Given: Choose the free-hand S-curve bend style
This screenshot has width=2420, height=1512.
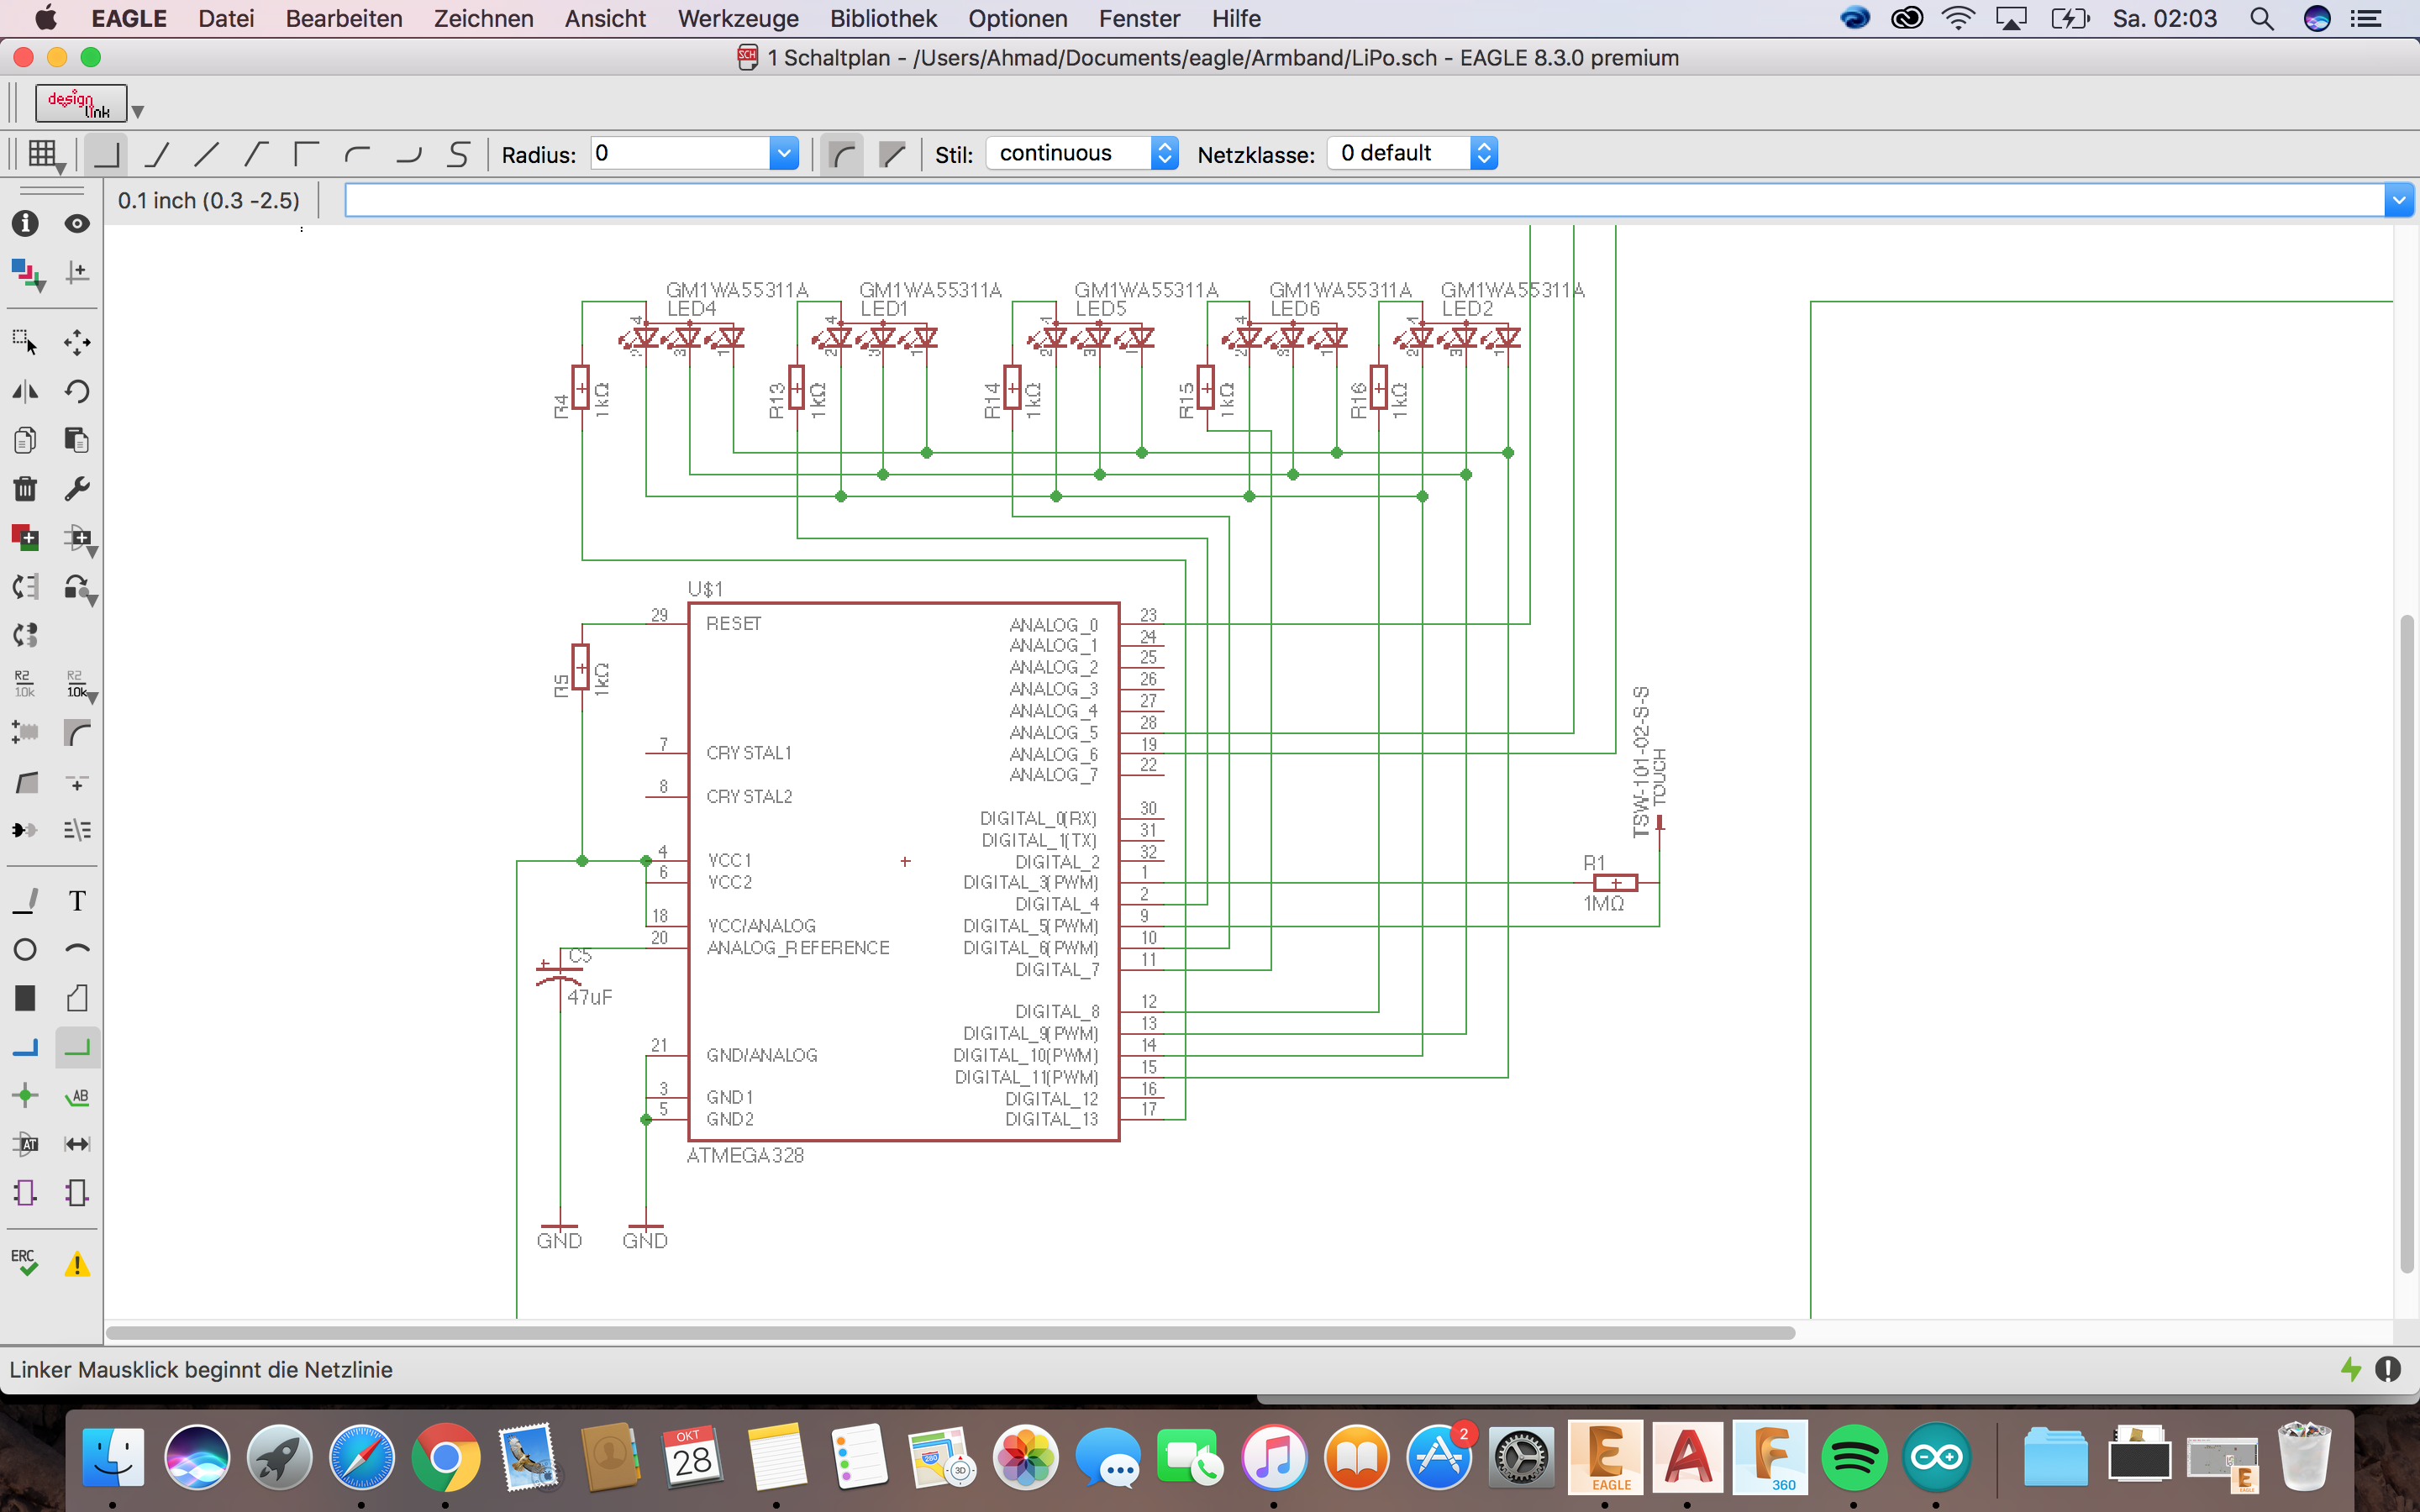Looking at the screenshot, I should 458,154.
